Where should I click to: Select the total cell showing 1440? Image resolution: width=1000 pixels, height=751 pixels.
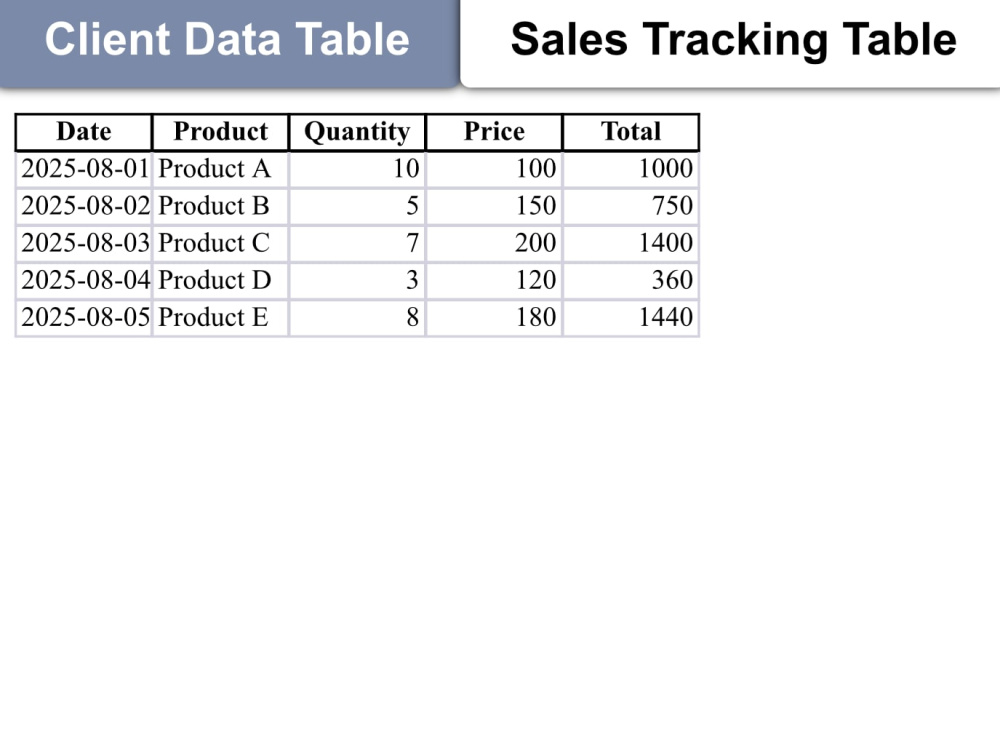631,317
